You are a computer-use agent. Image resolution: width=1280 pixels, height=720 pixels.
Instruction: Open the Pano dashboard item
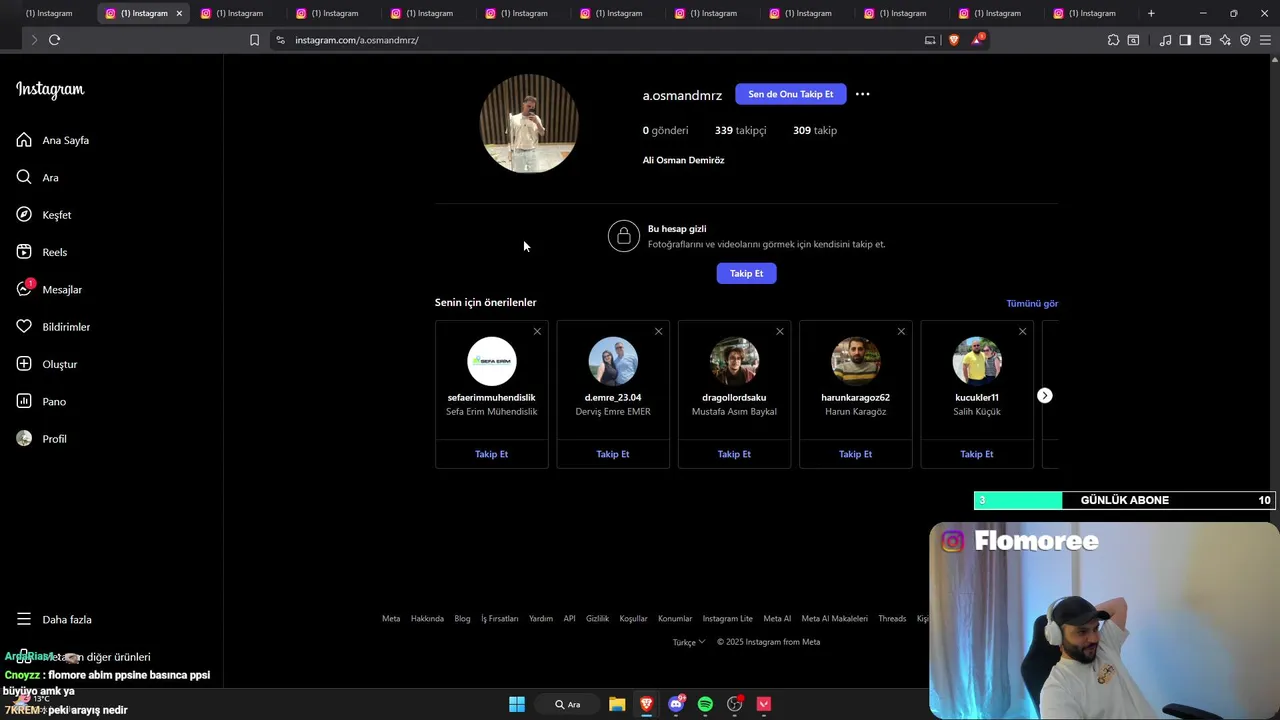click(41, 401)
